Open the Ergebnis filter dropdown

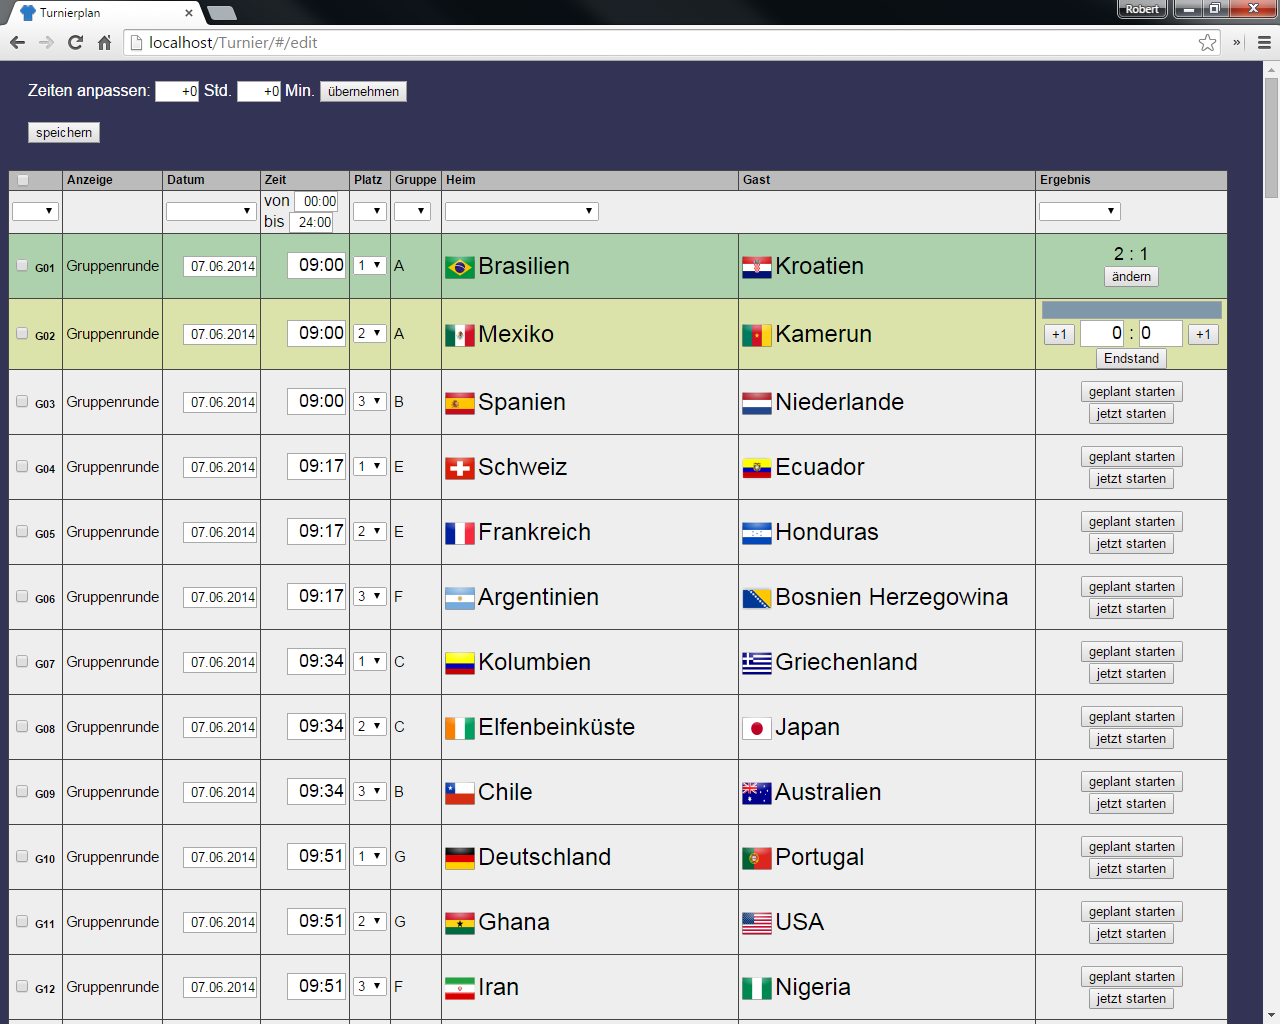pos(1080,211)
